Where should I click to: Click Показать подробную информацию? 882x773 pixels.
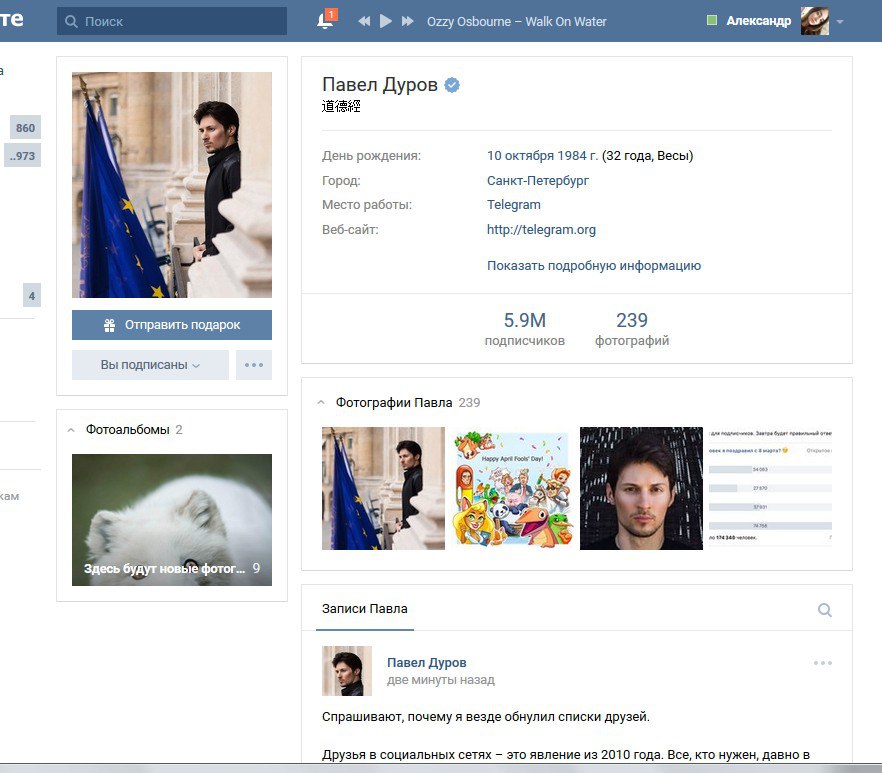593,266
